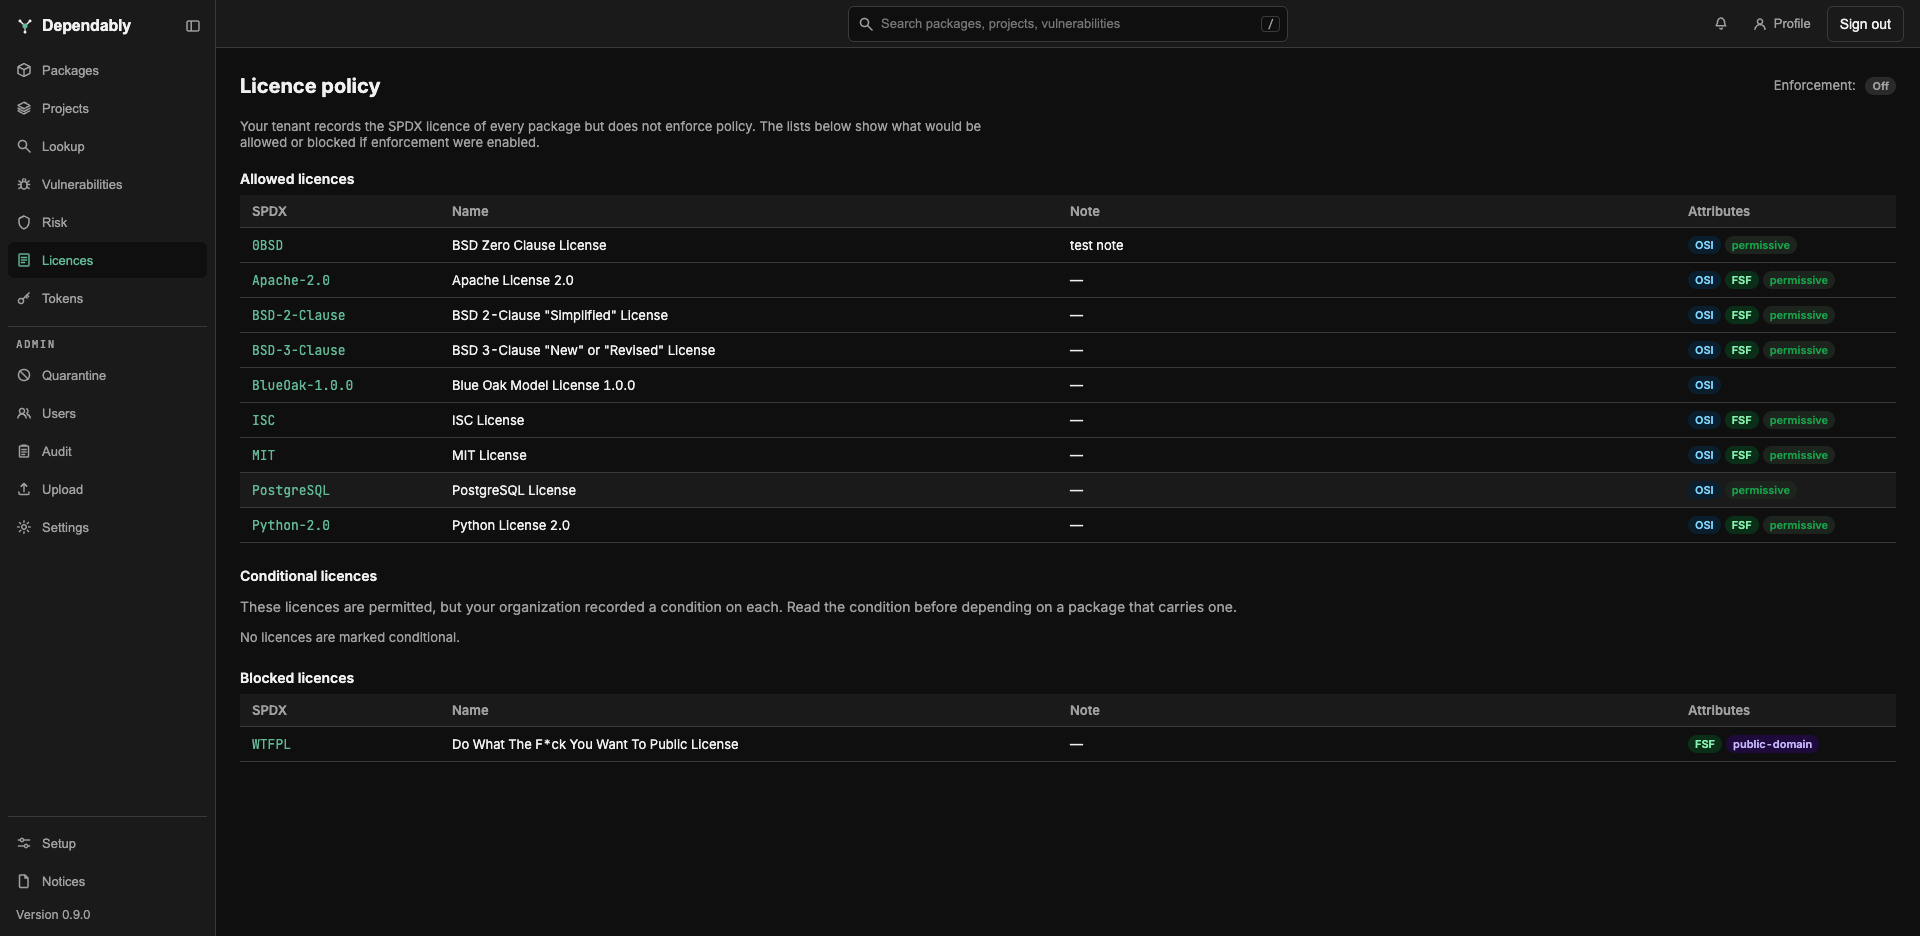Open the PostgreSQL licence link
The width and height of the screenshot is (1920, 936).
[x=290, y=490]
